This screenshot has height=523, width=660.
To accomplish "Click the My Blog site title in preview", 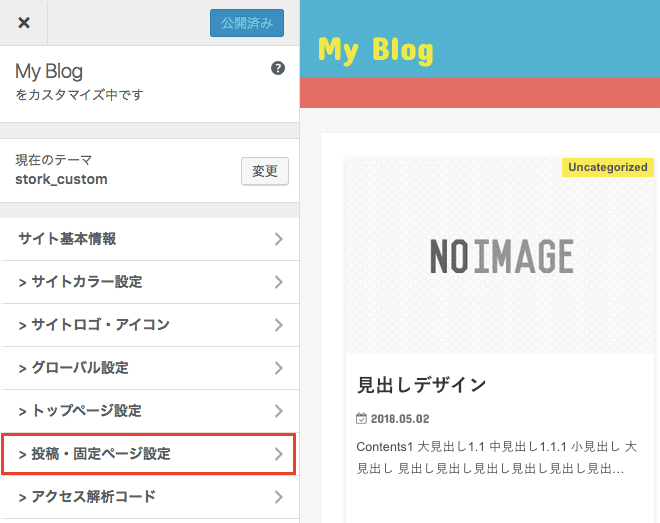I will pyautogui.click(x=375, y=50).
